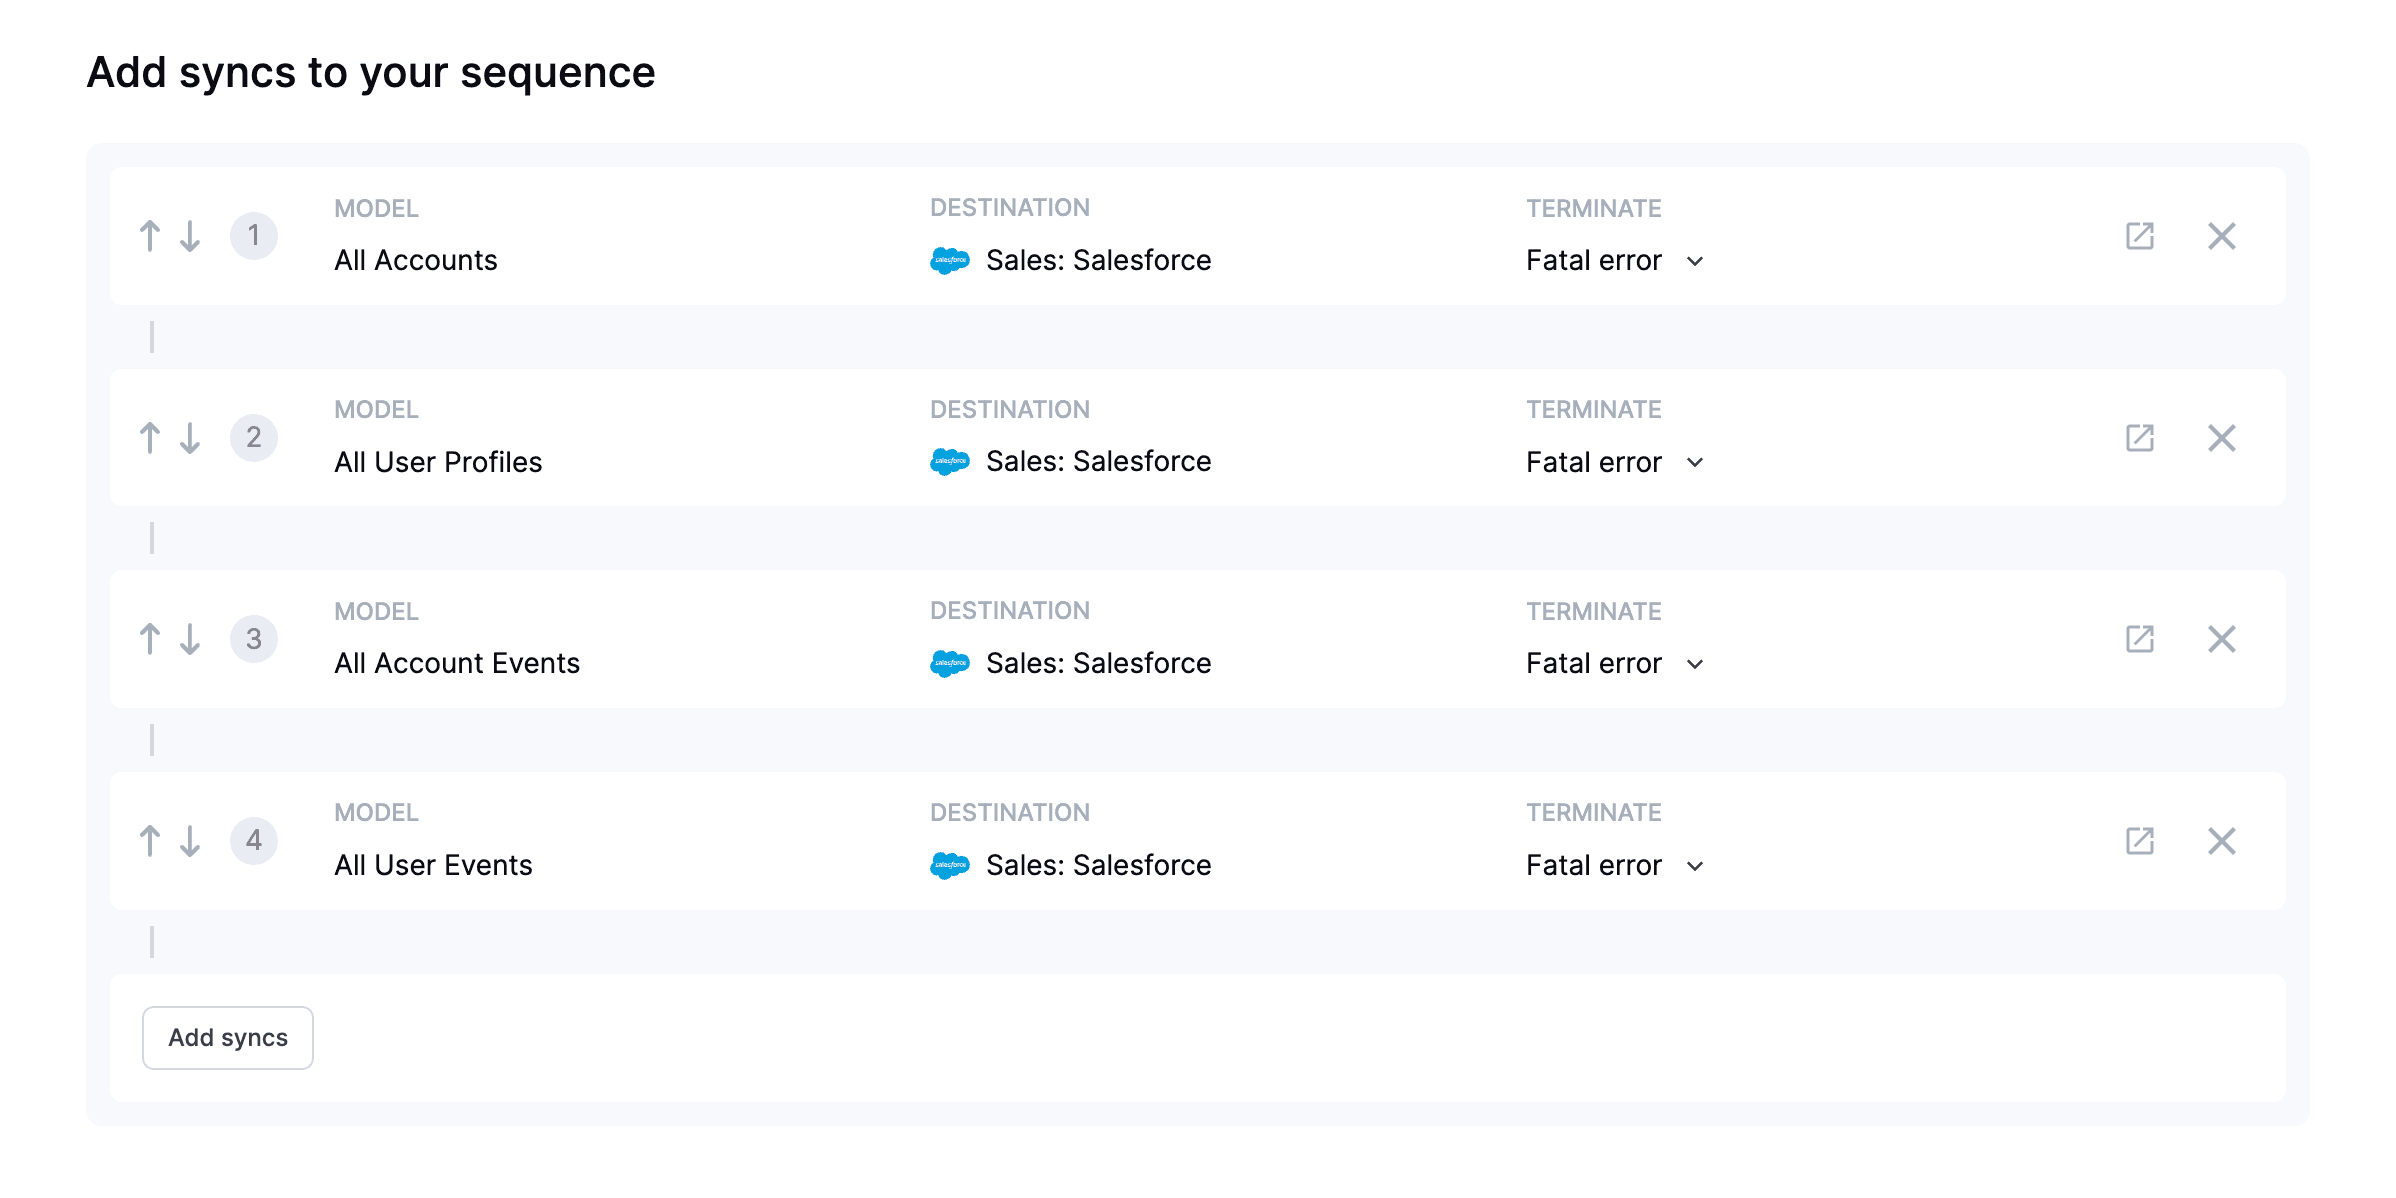Open All User Profiles sync externally
The width and height of the screenshot is (2396, 1198).
pyautogui.click(x=2139, y=437)
